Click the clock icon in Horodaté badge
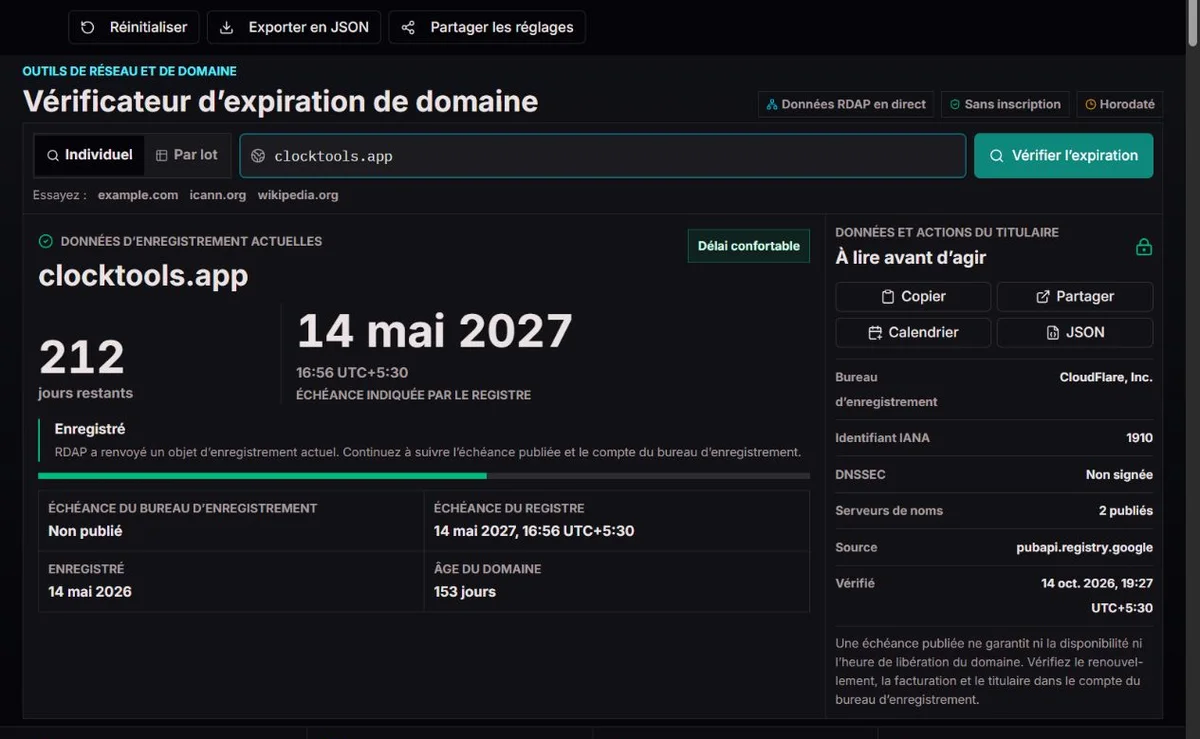The image size is (1200, 739). click(1090, 104)
